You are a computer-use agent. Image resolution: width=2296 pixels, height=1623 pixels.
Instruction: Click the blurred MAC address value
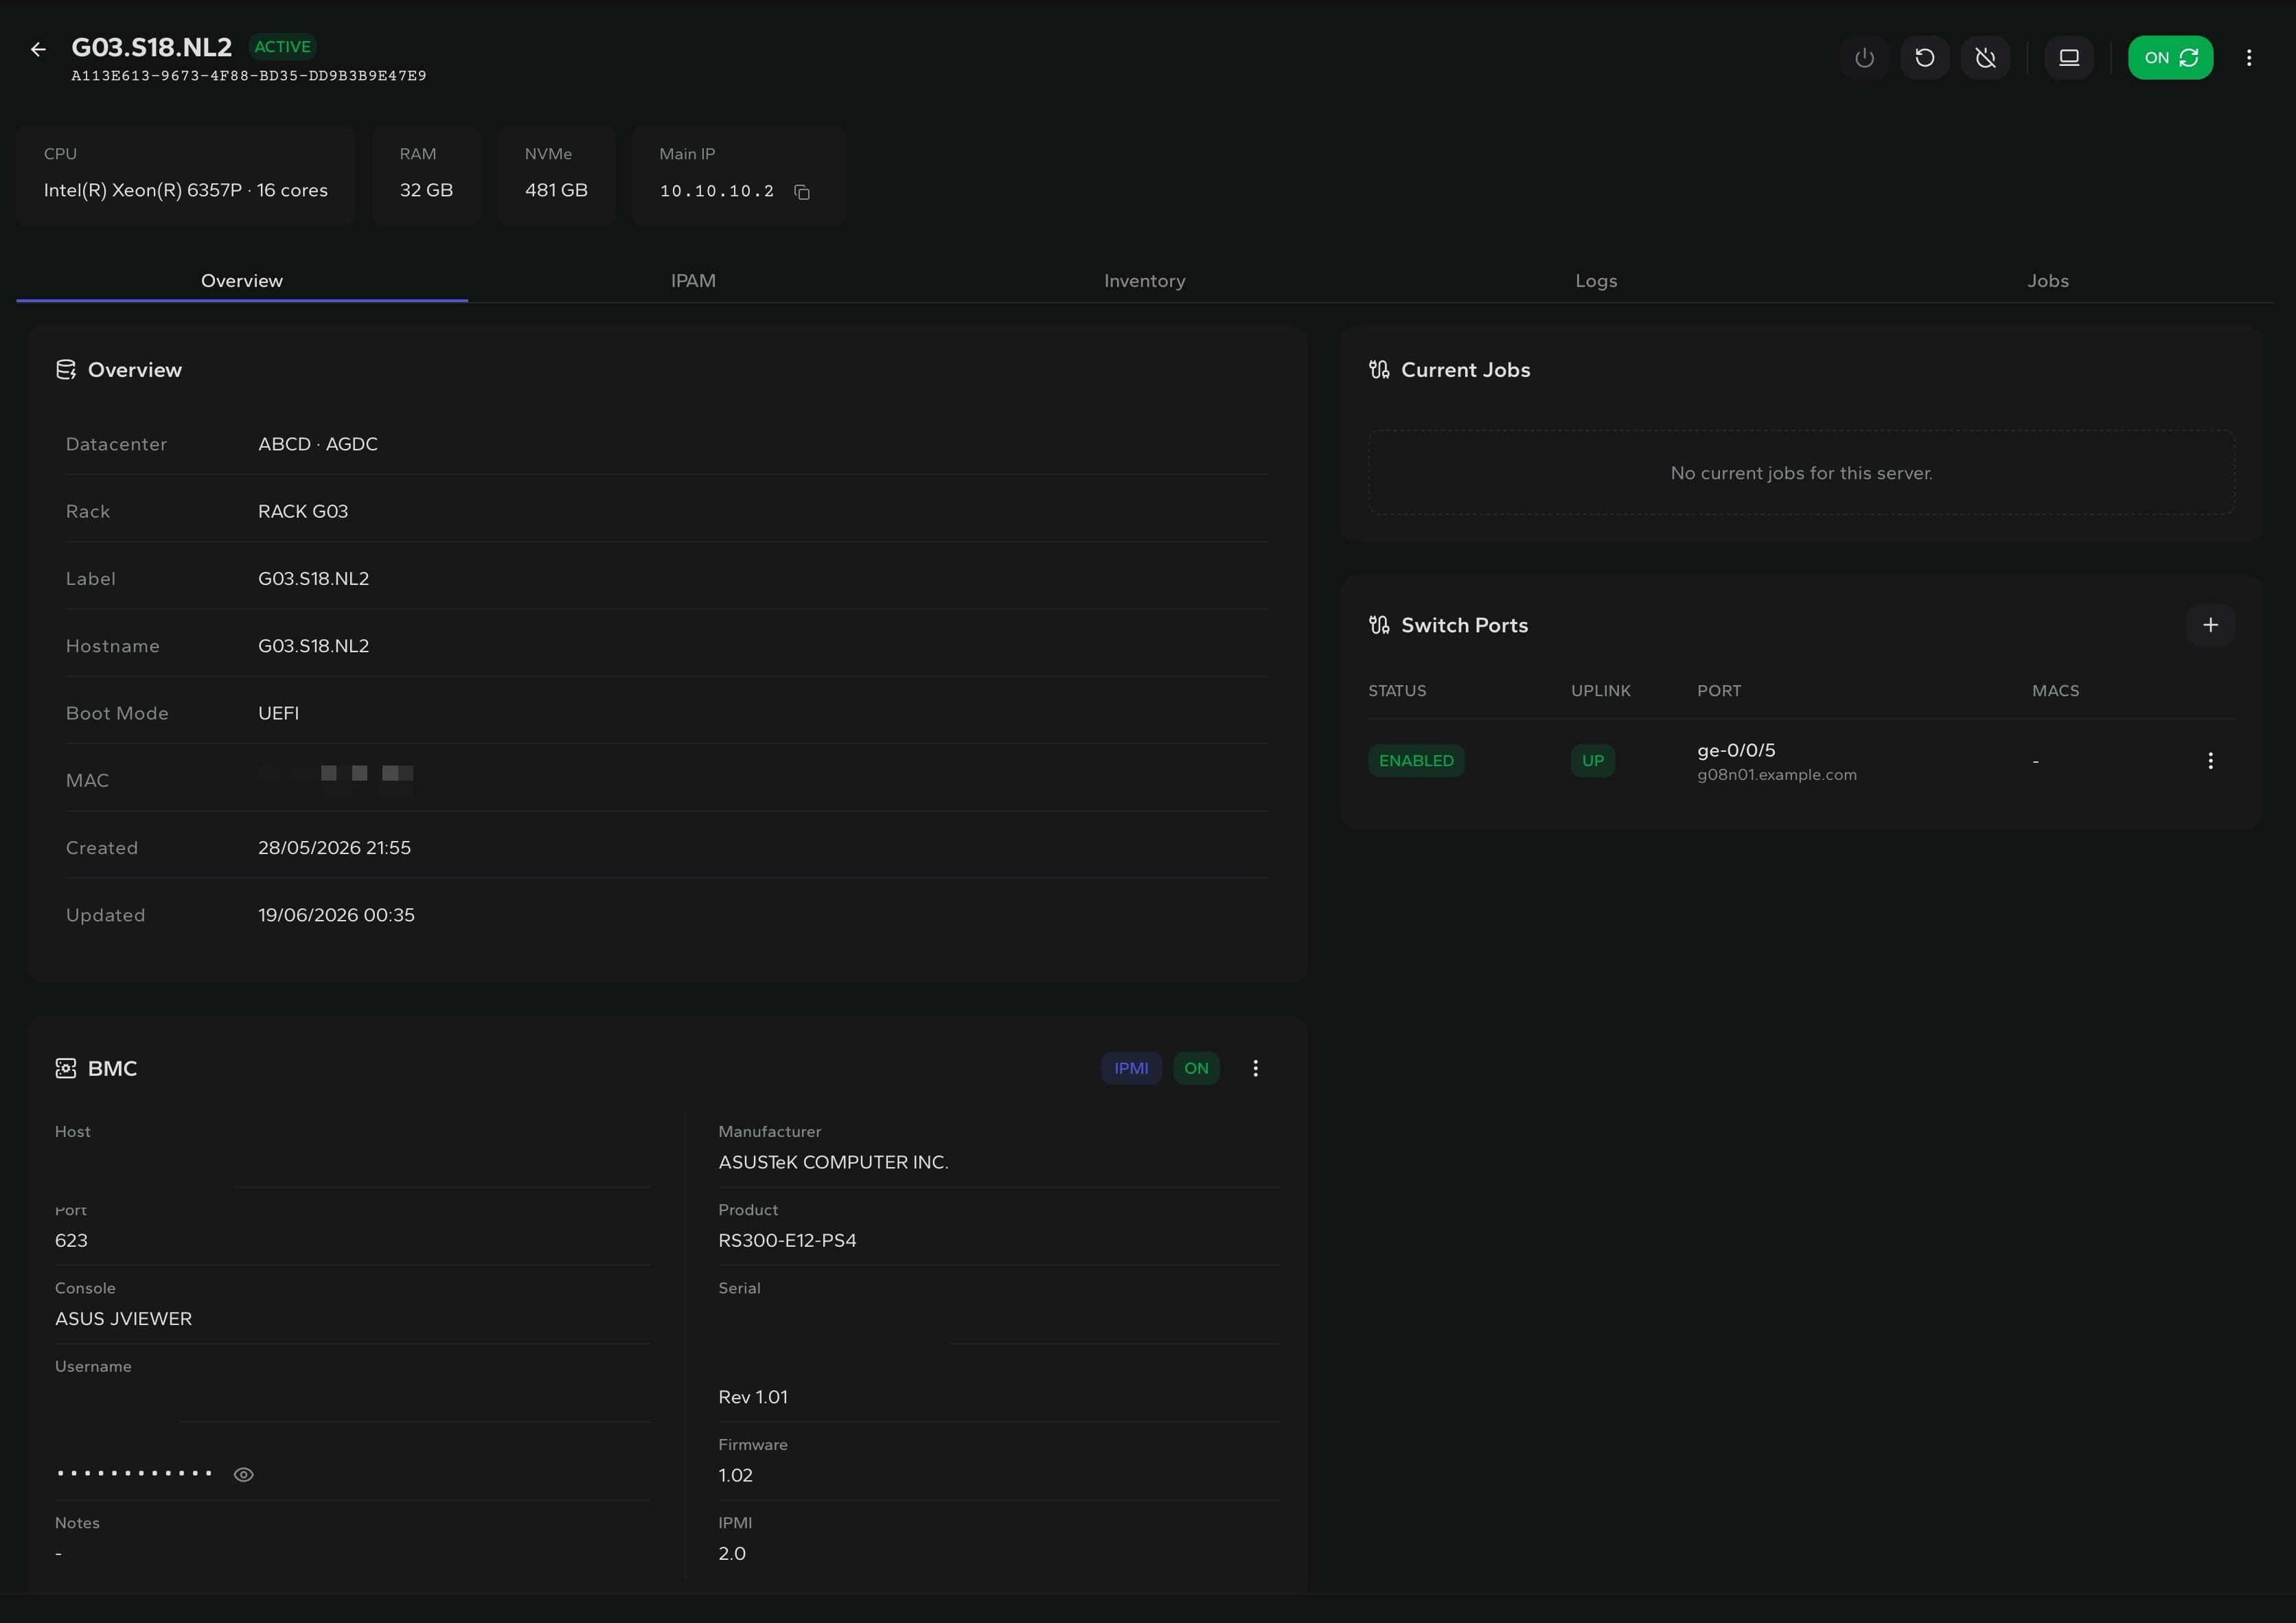click(336, 780)
